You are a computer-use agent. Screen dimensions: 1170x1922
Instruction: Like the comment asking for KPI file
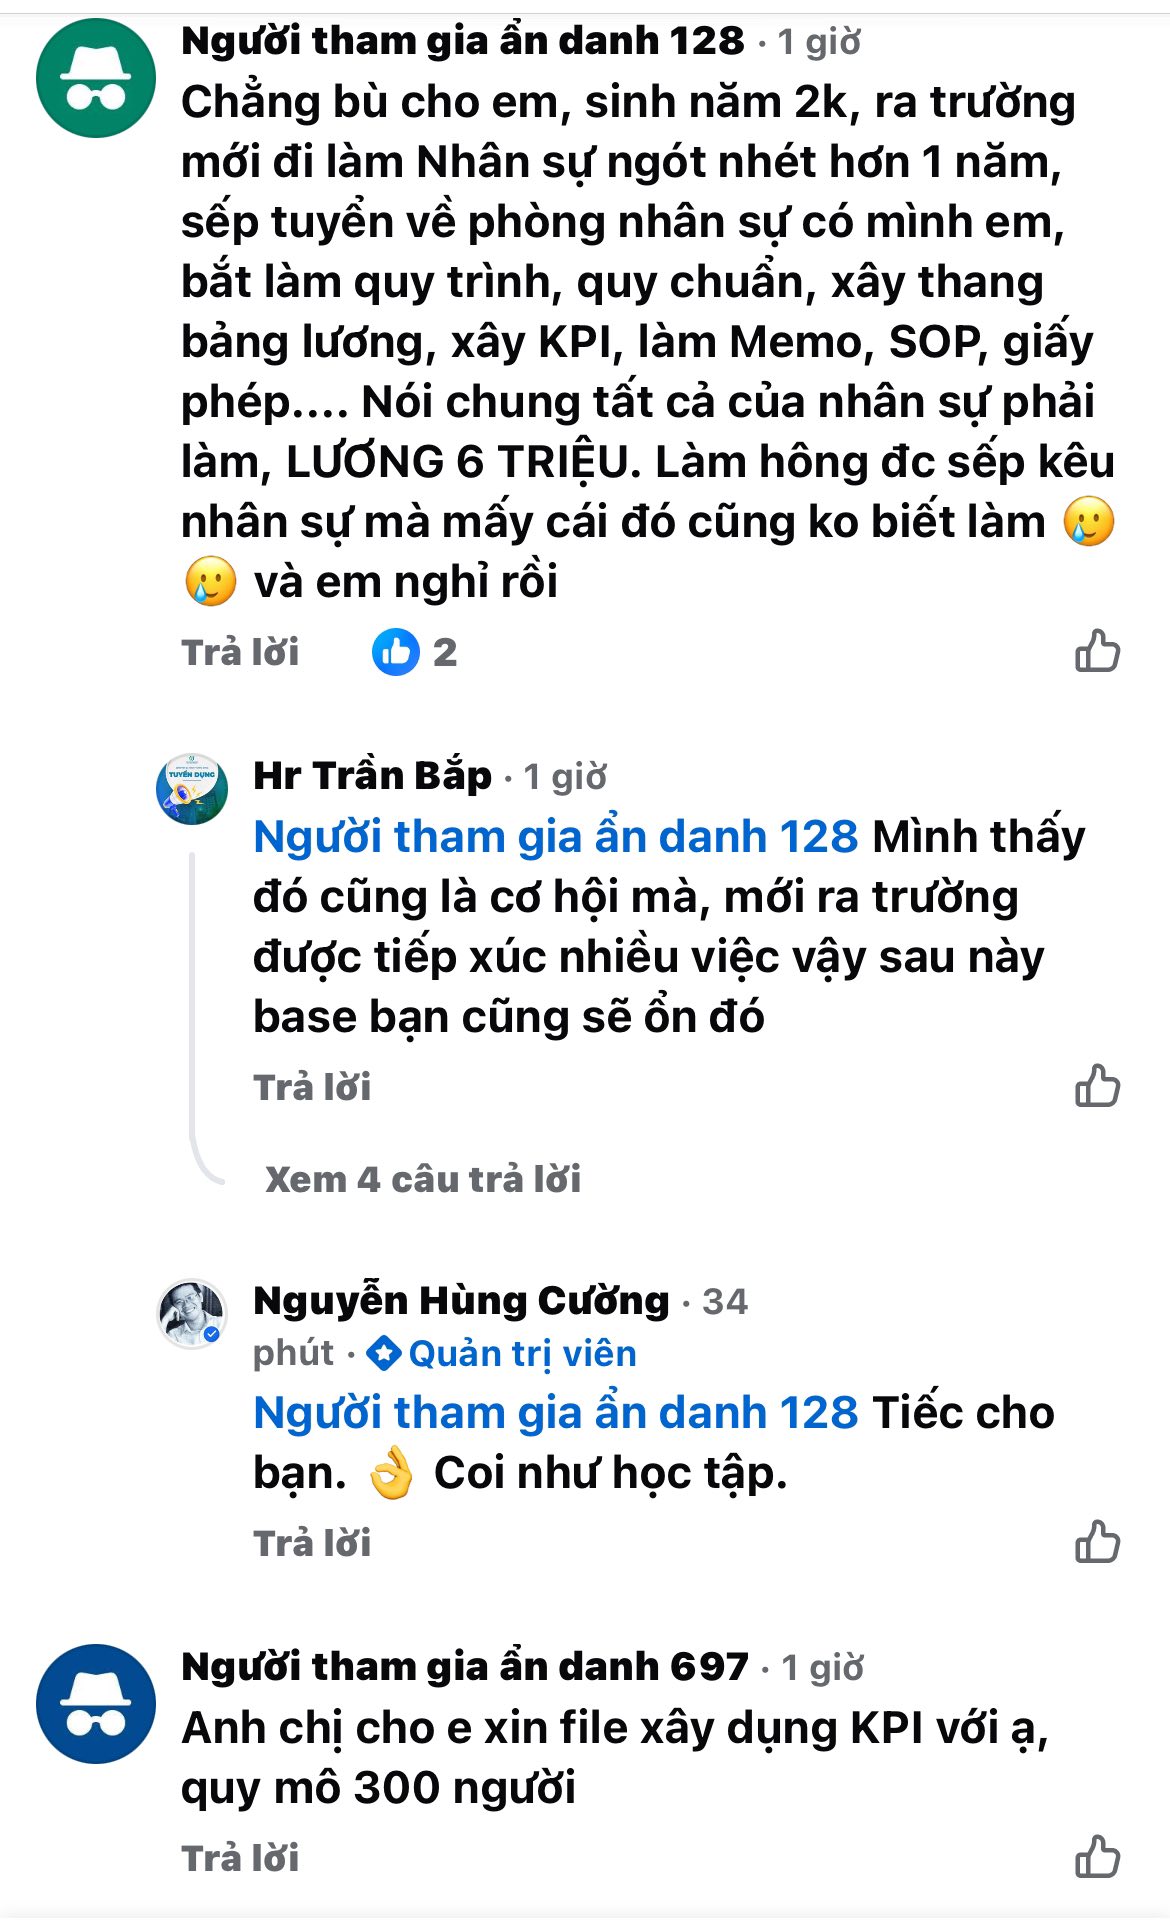point(1097,1857)
